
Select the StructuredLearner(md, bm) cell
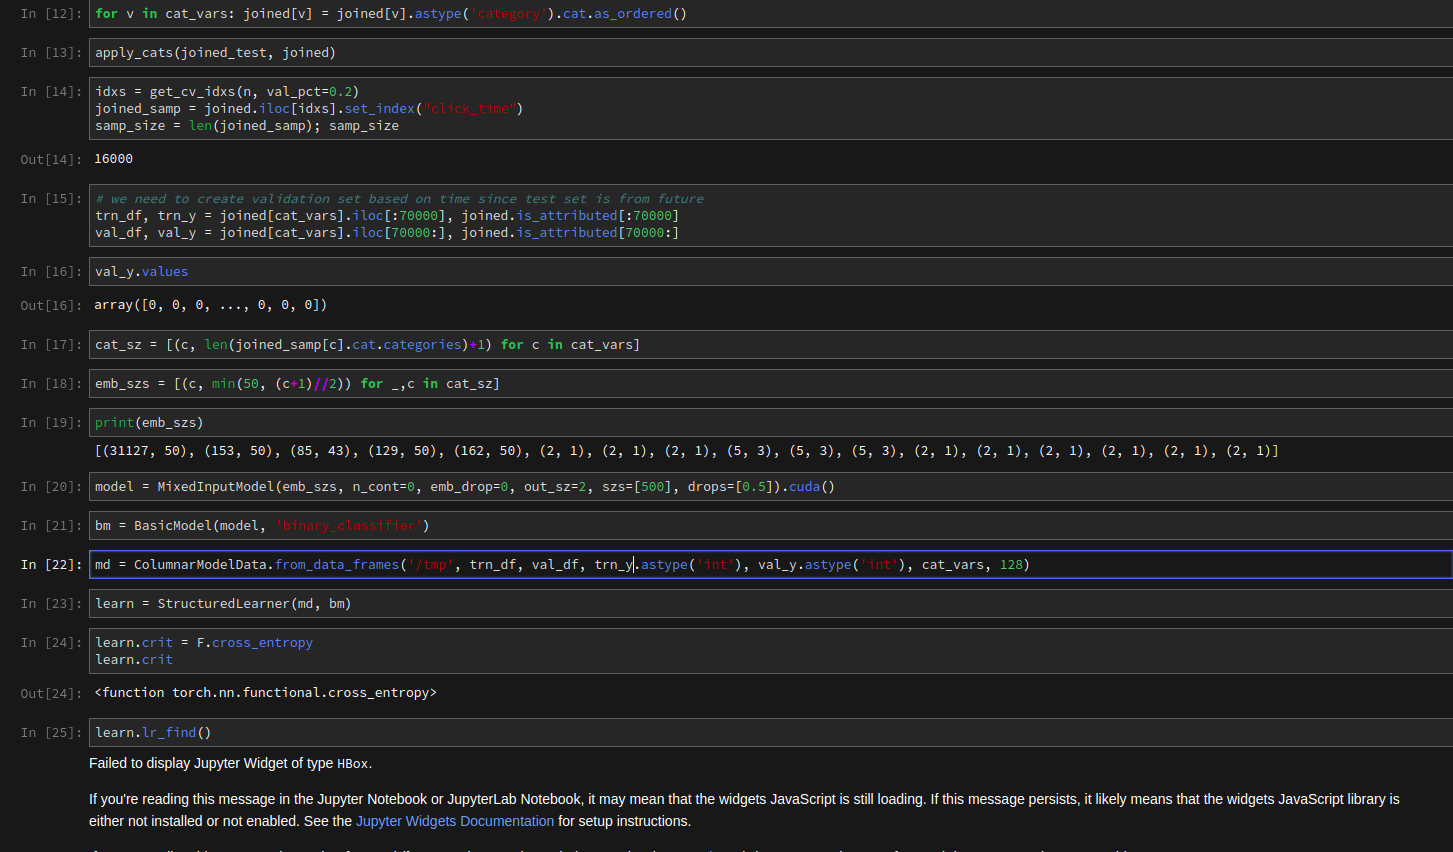point(770,604)
